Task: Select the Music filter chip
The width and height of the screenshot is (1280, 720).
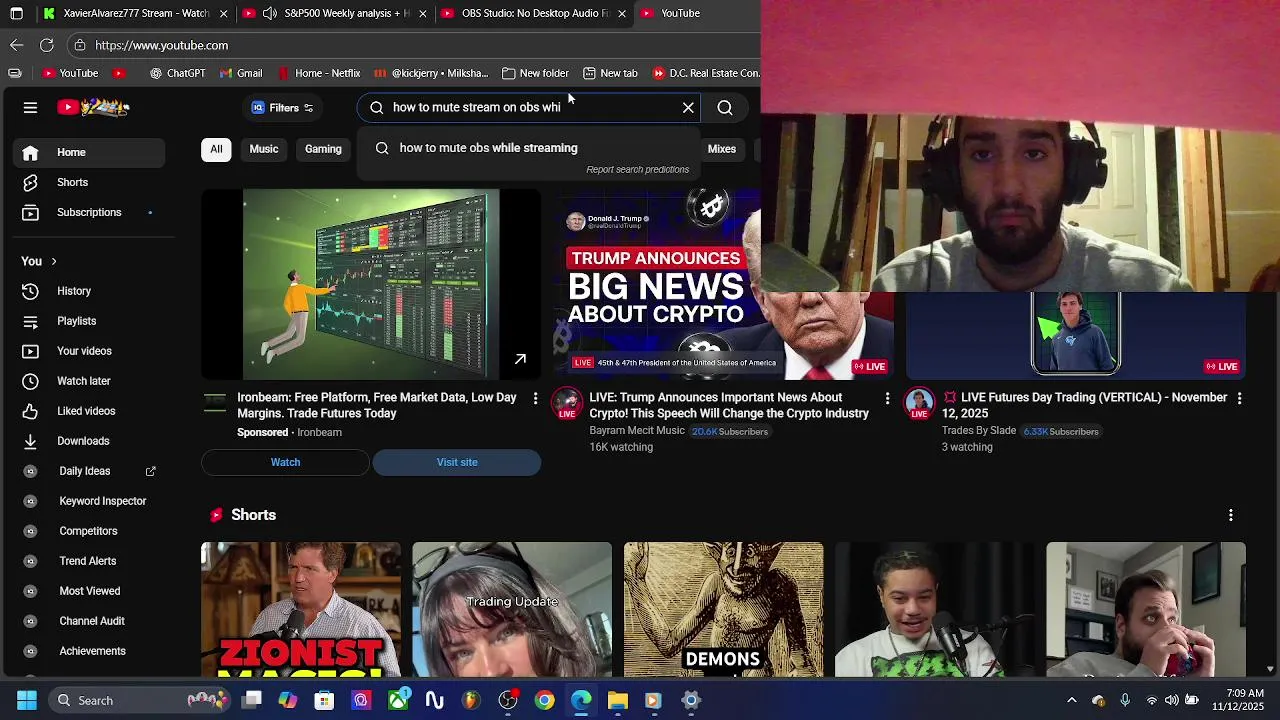Action: (264, 149)
